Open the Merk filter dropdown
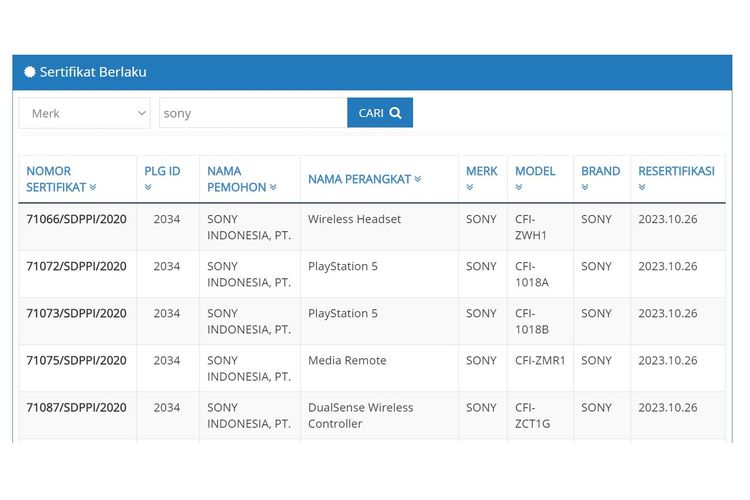The image size is (750, 500). pyautogui.click(x=84, y=113)
